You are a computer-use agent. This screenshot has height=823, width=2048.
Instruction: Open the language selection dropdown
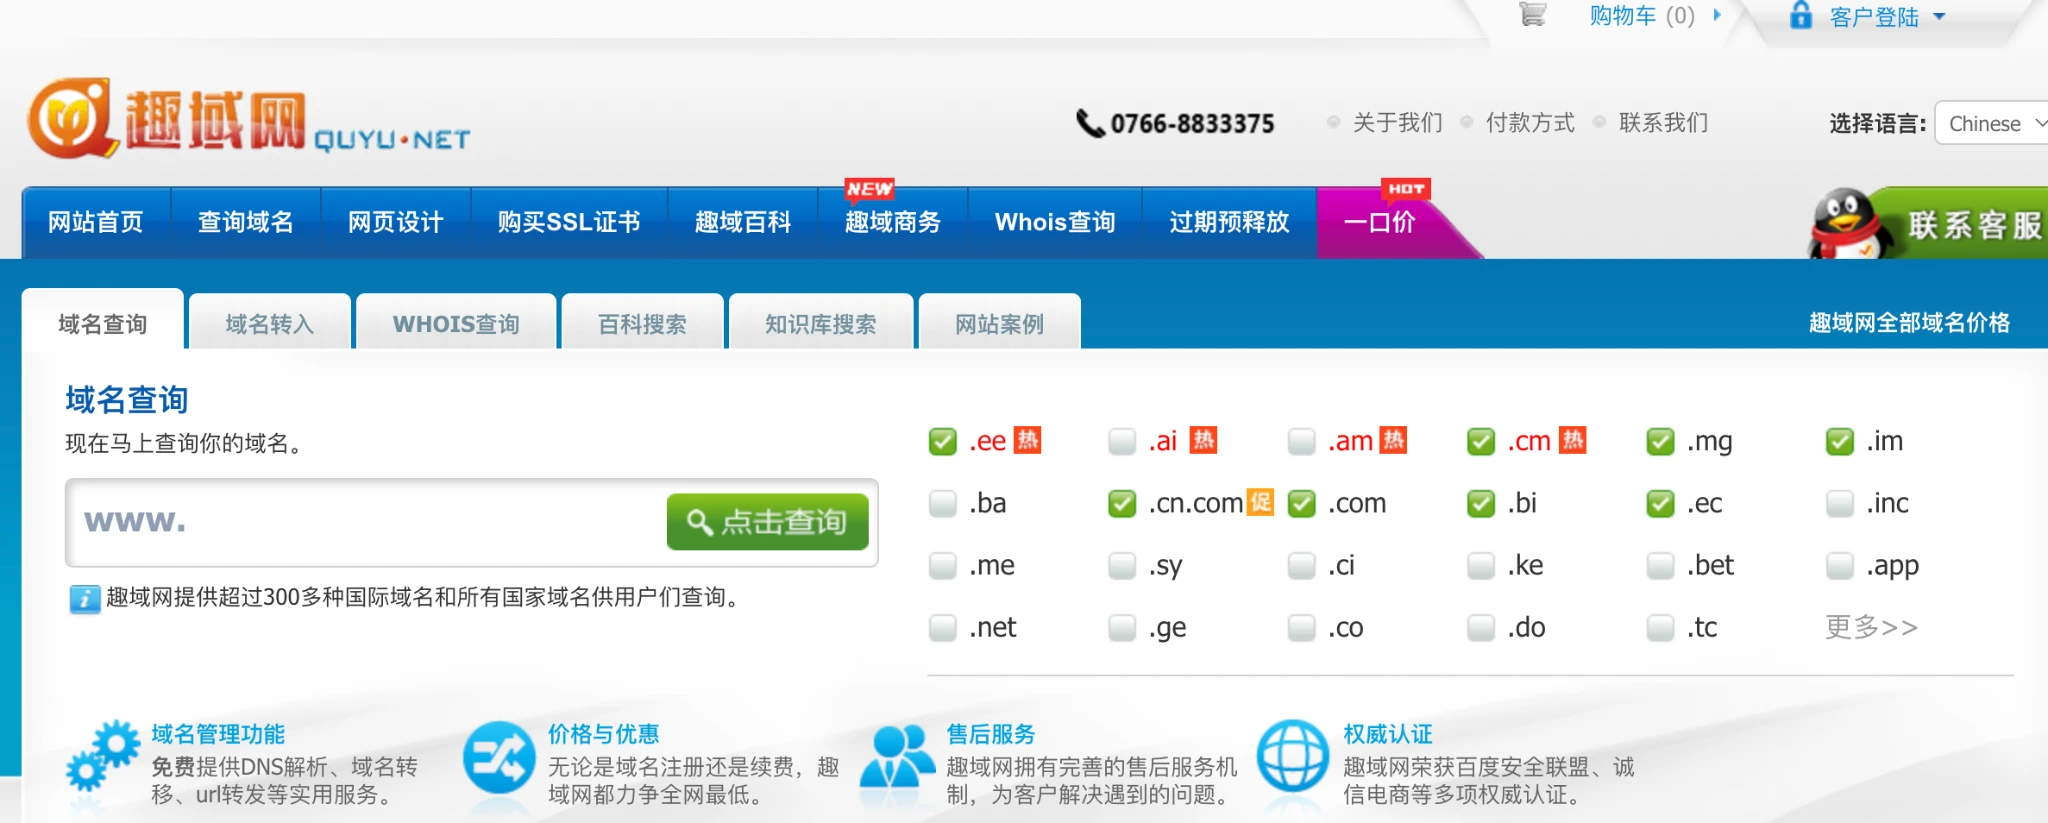tap(1992, 123)
